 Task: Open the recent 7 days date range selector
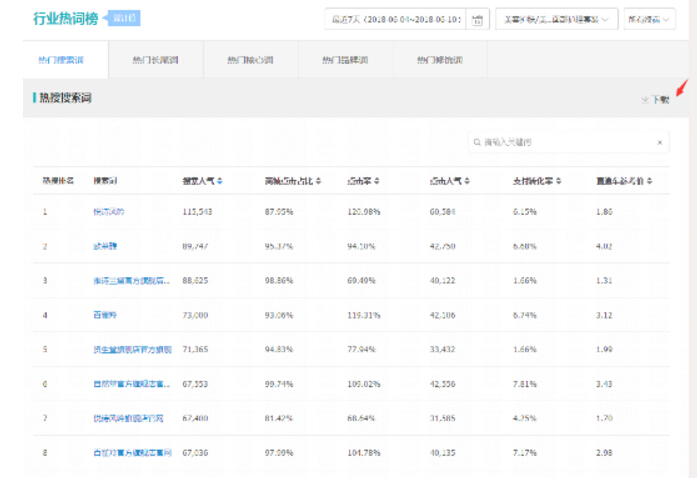tap(396, 20)
